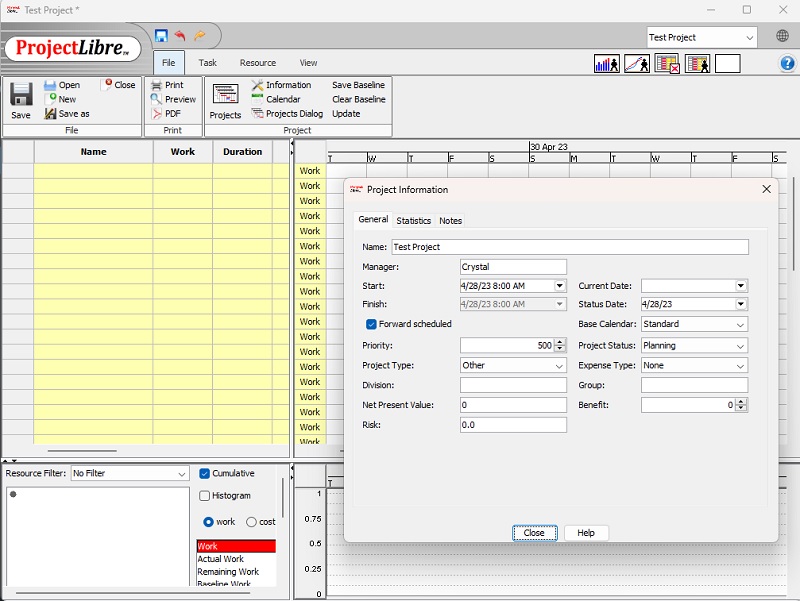Switch to the Statistics tab

point(413,220)
